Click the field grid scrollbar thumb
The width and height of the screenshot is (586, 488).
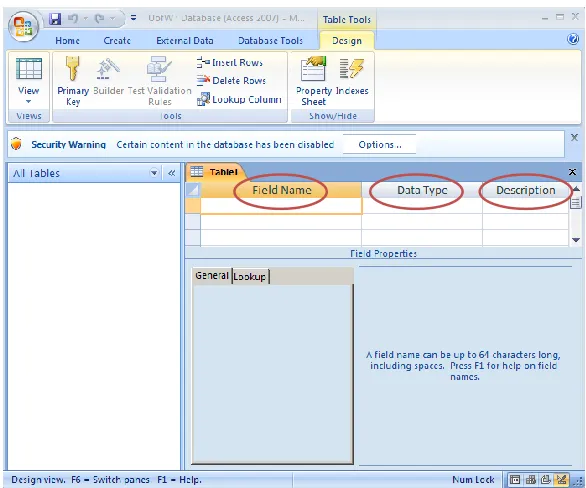[576, 203]
